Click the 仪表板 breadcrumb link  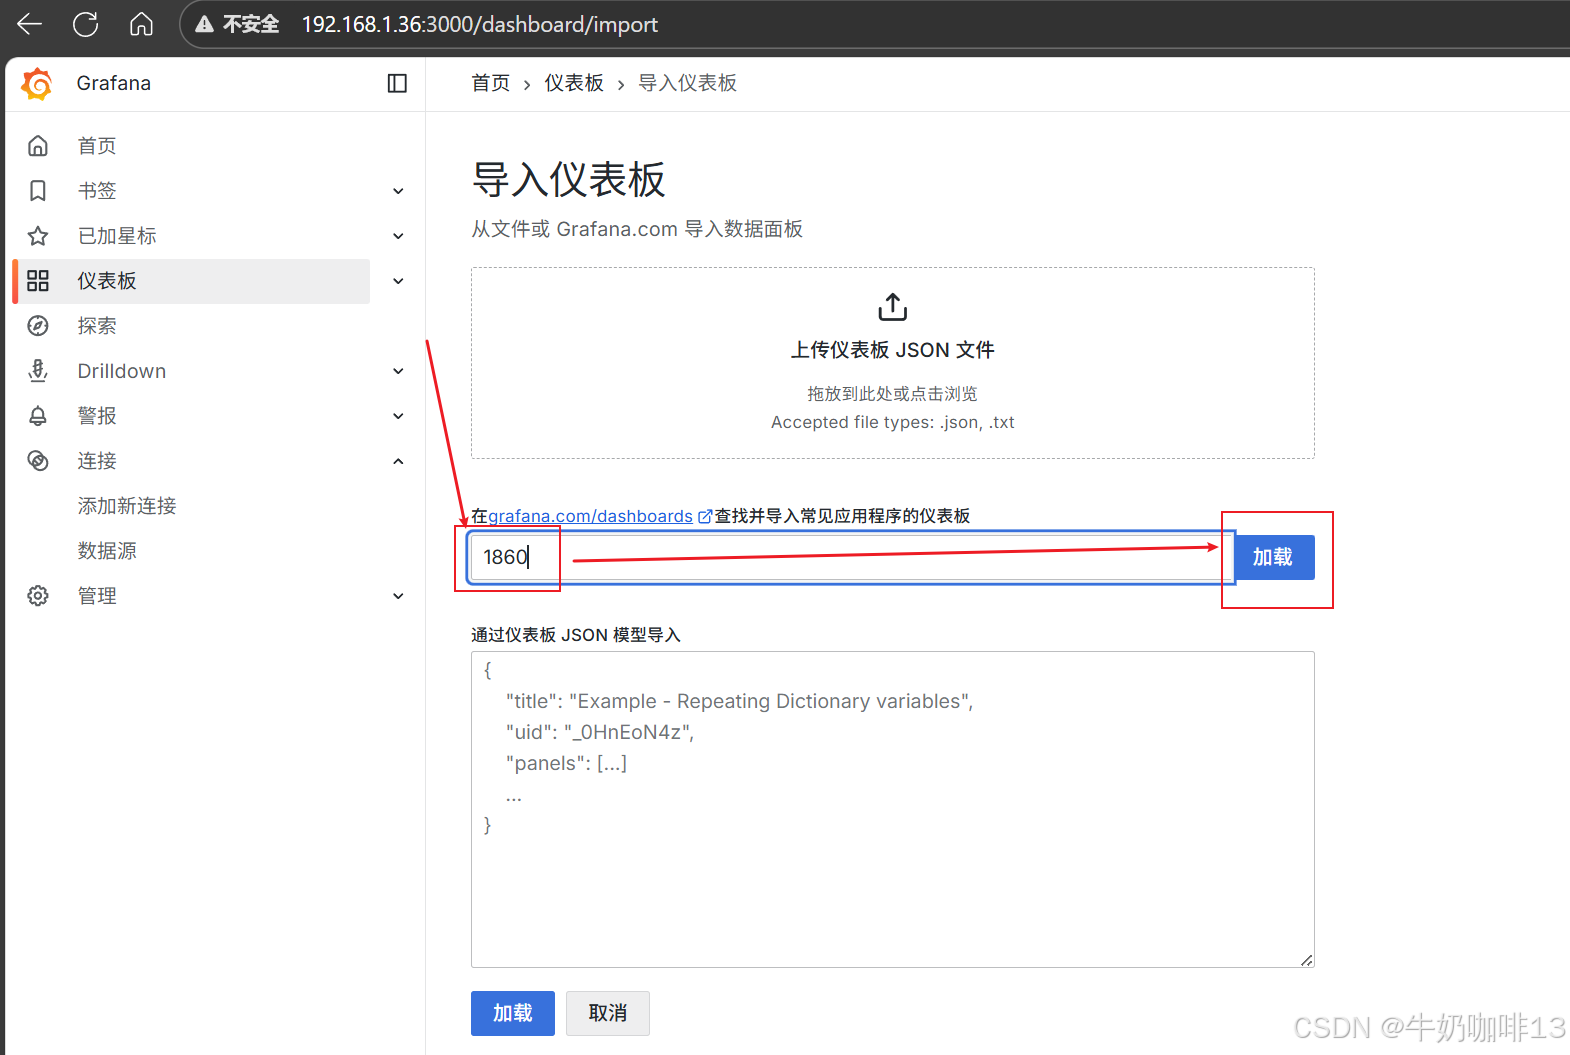pos(574,83)
